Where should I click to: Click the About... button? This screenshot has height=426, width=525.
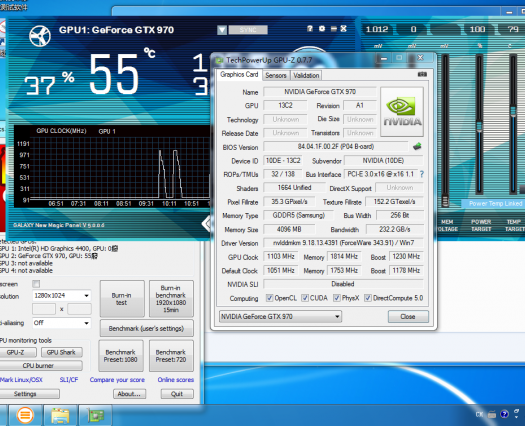(129, 394)
